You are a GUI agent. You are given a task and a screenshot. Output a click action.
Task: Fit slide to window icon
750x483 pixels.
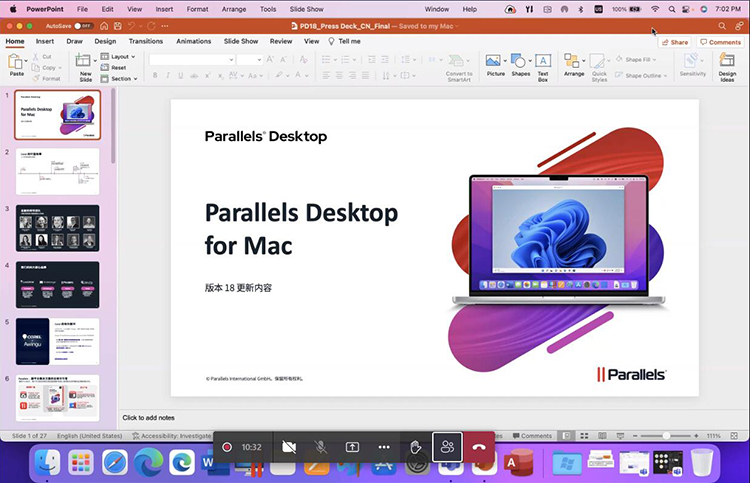pos(734,436)
